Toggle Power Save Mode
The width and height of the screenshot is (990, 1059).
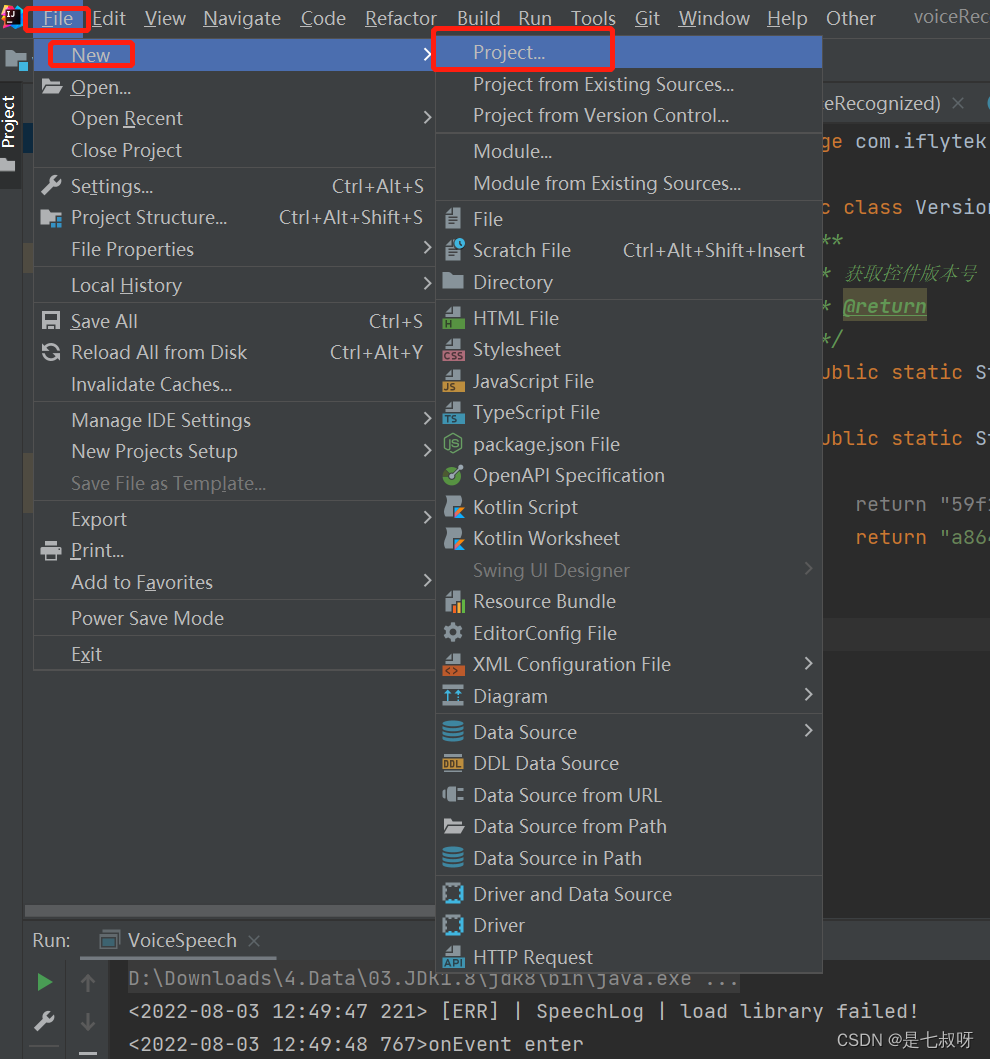(234, 618)
